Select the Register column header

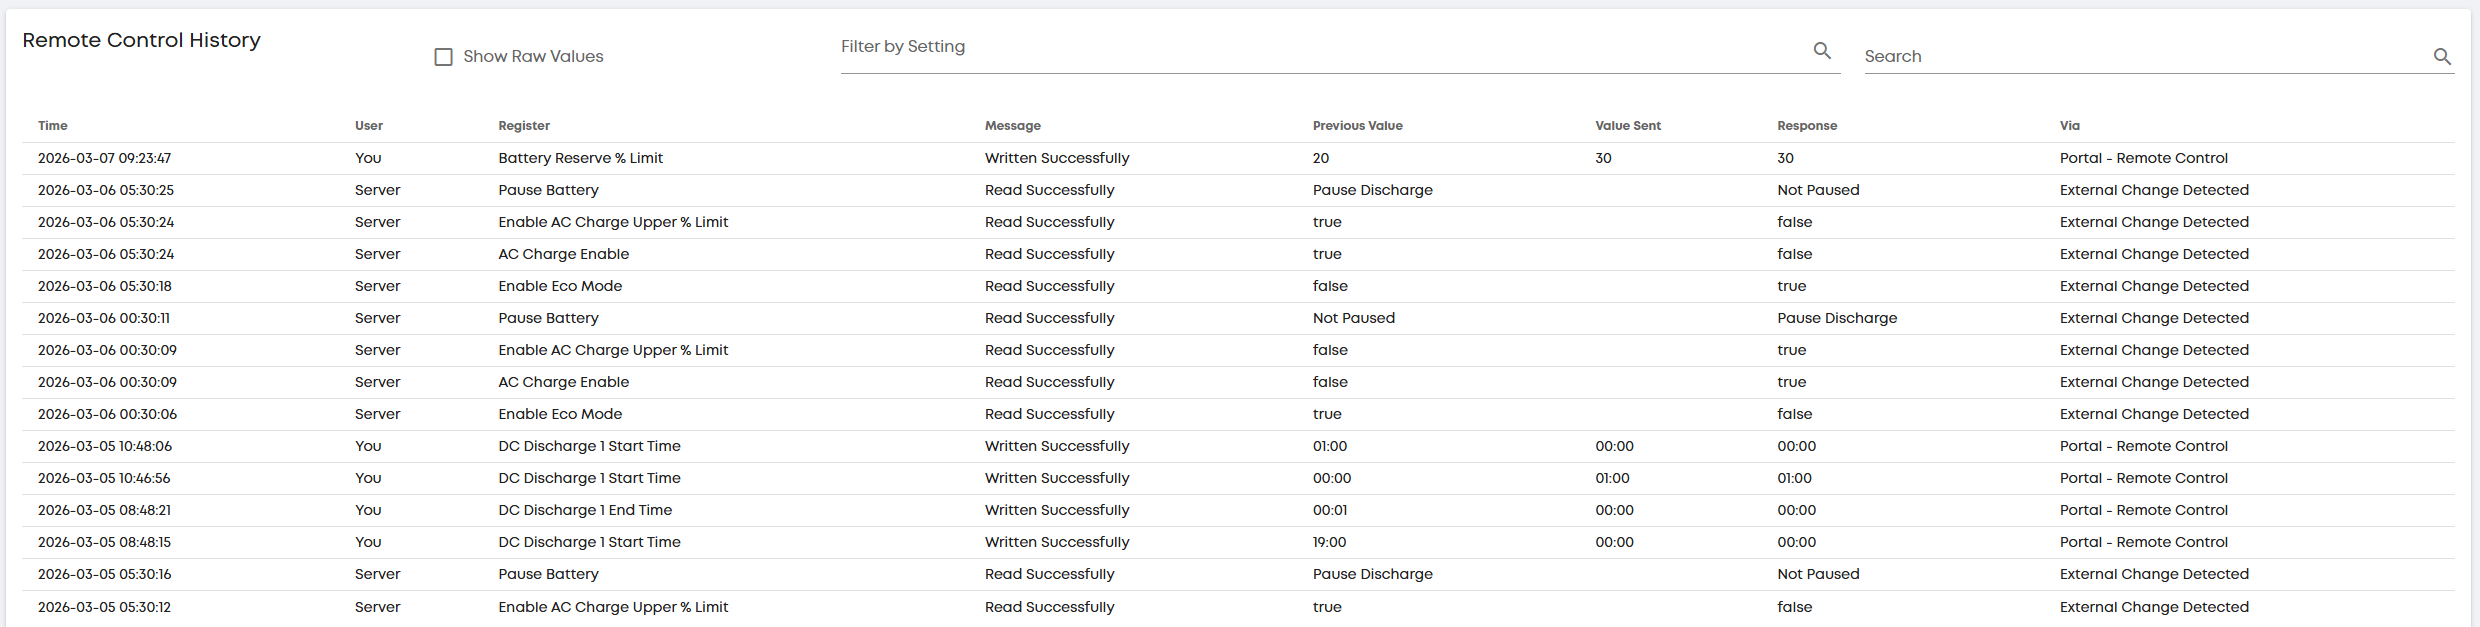[x=524, y=126]
